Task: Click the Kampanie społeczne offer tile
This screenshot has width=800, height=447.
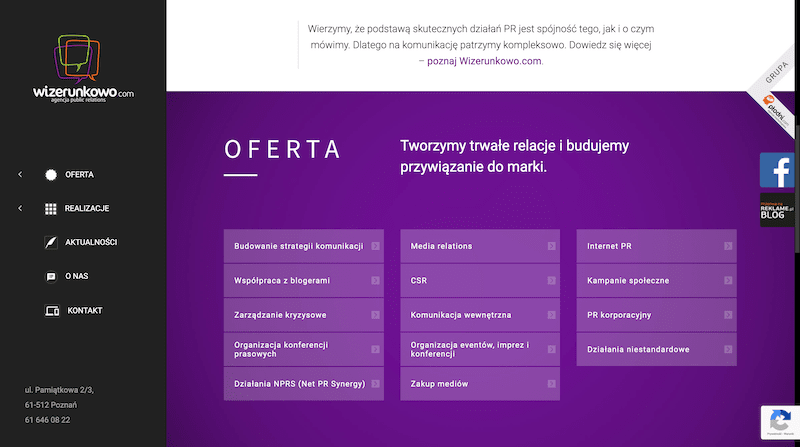Action: 656,281
